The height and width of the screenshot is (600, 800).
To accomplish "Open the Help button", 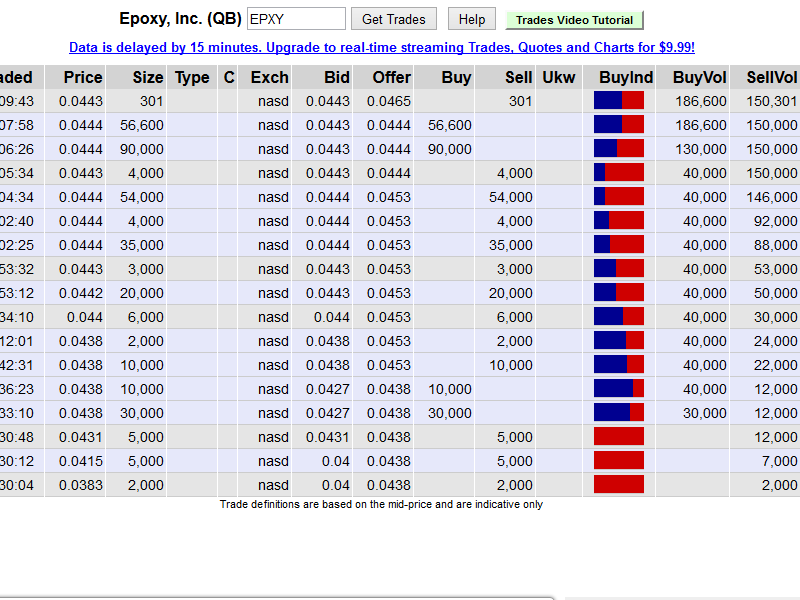I will [471, 19].
